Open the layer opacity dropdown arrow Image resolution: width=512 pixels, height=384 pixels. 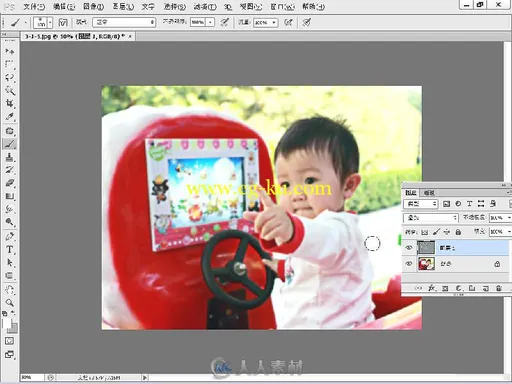pyautogui.click(x=509, y=218)
